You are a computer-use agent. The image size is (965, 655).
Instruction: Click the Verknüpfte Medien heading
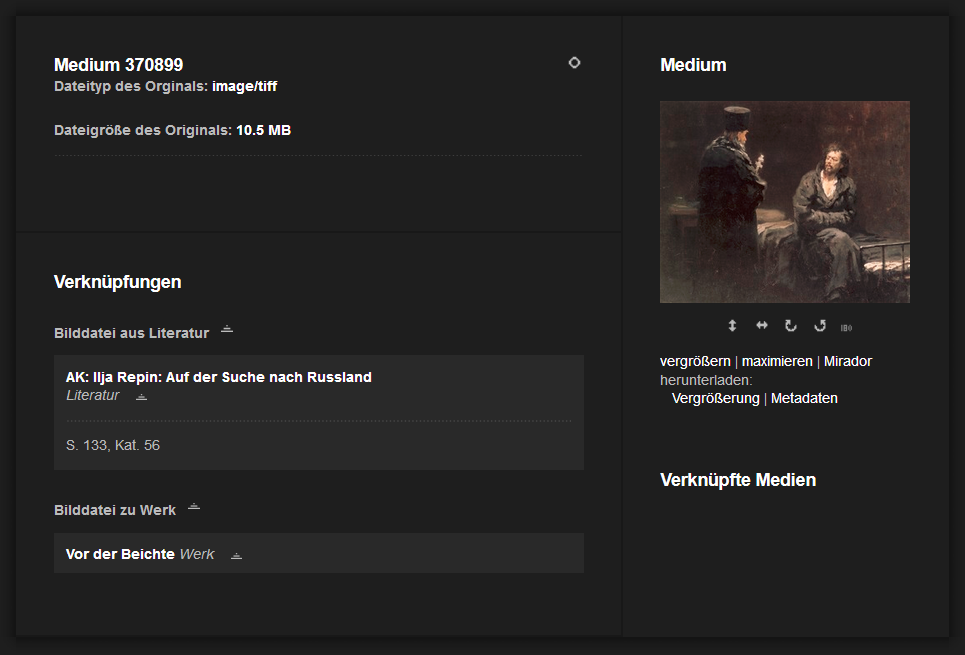738,480
